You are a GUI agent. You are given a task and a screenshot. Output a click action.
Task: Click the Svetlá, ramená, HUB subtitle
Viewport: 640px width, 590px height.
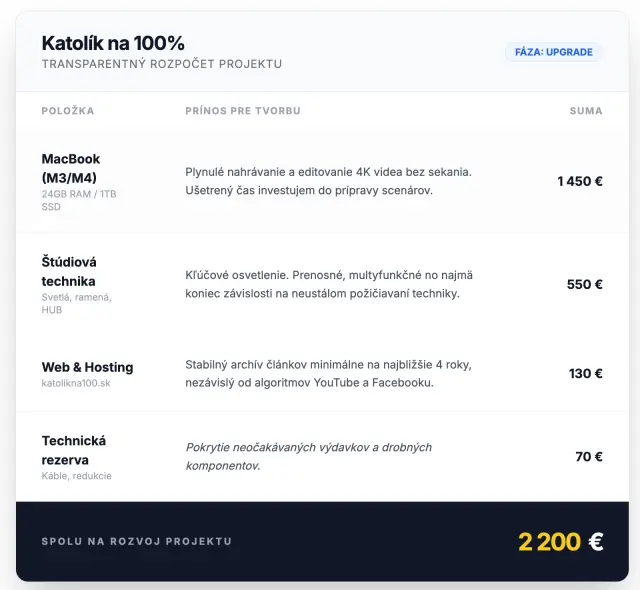point(77,303)
